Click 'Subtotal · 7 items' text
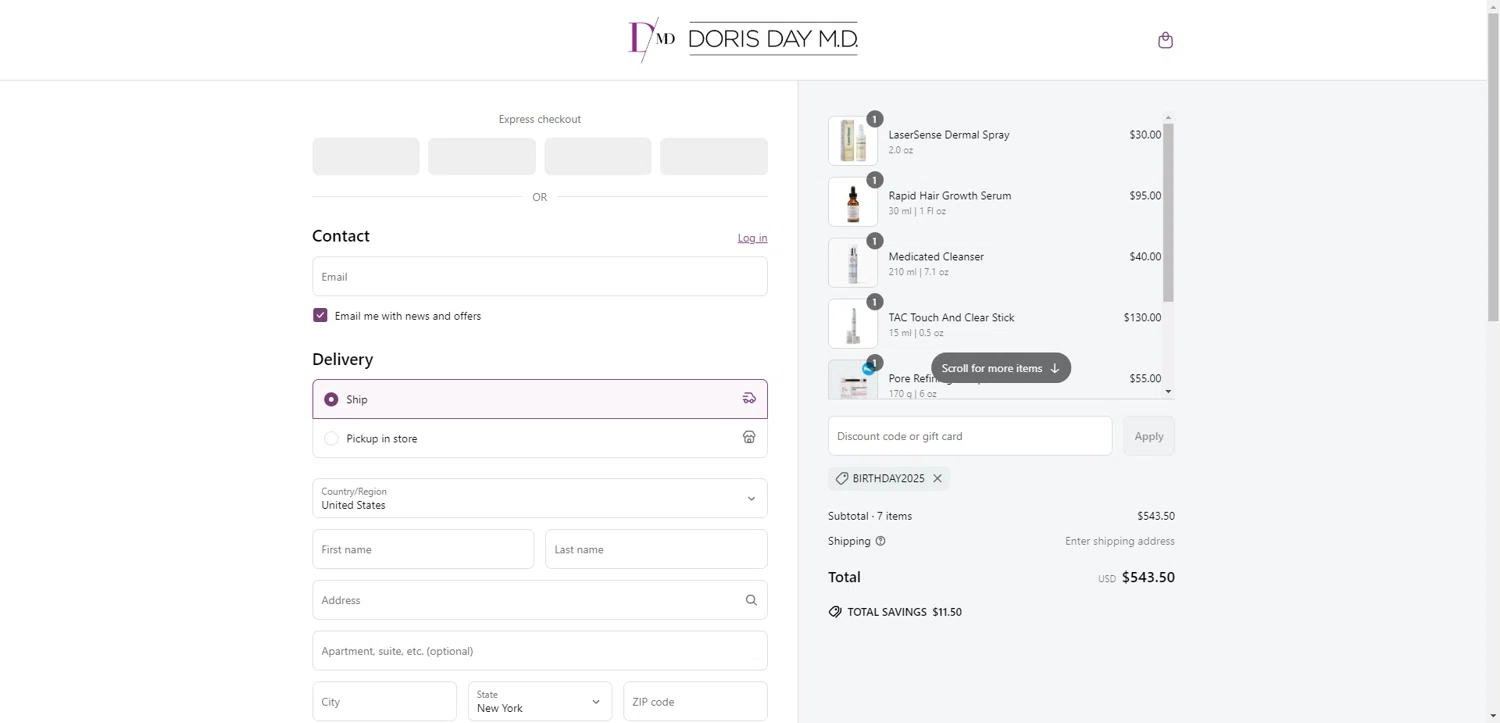The width and height of the screenshot is (1500, 723). pos(870,516)
